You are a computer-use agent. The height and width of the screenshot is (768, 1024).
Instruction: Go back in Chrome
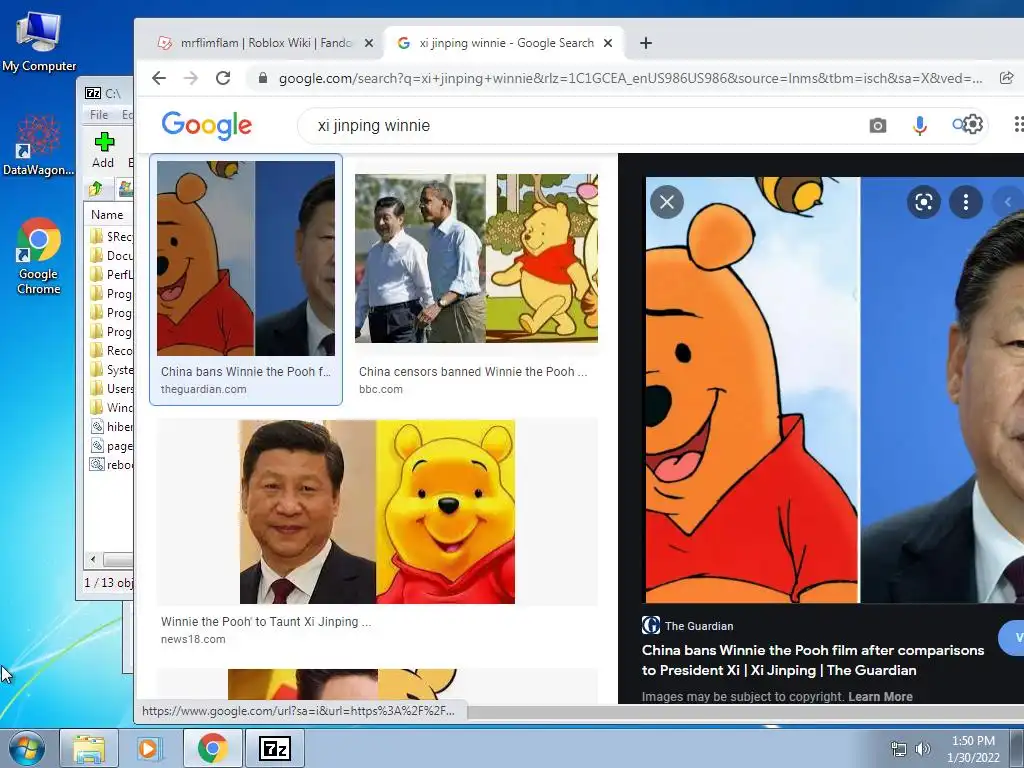tap(159, 78)
